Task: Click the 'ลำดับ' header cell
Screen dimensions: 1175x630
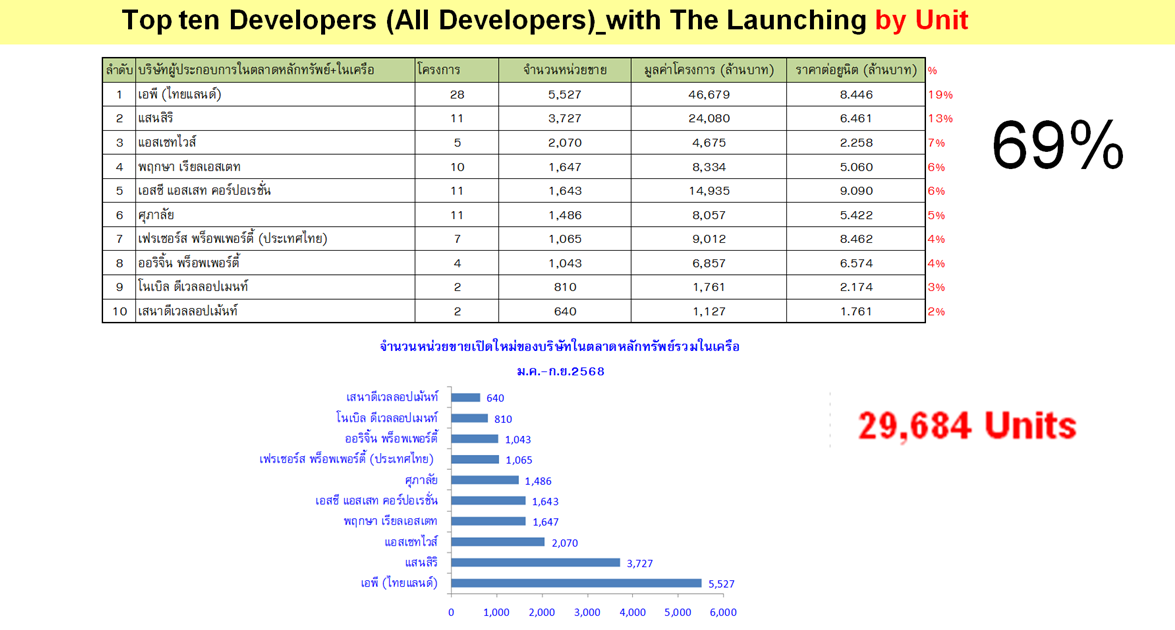Action: (118, 70)
